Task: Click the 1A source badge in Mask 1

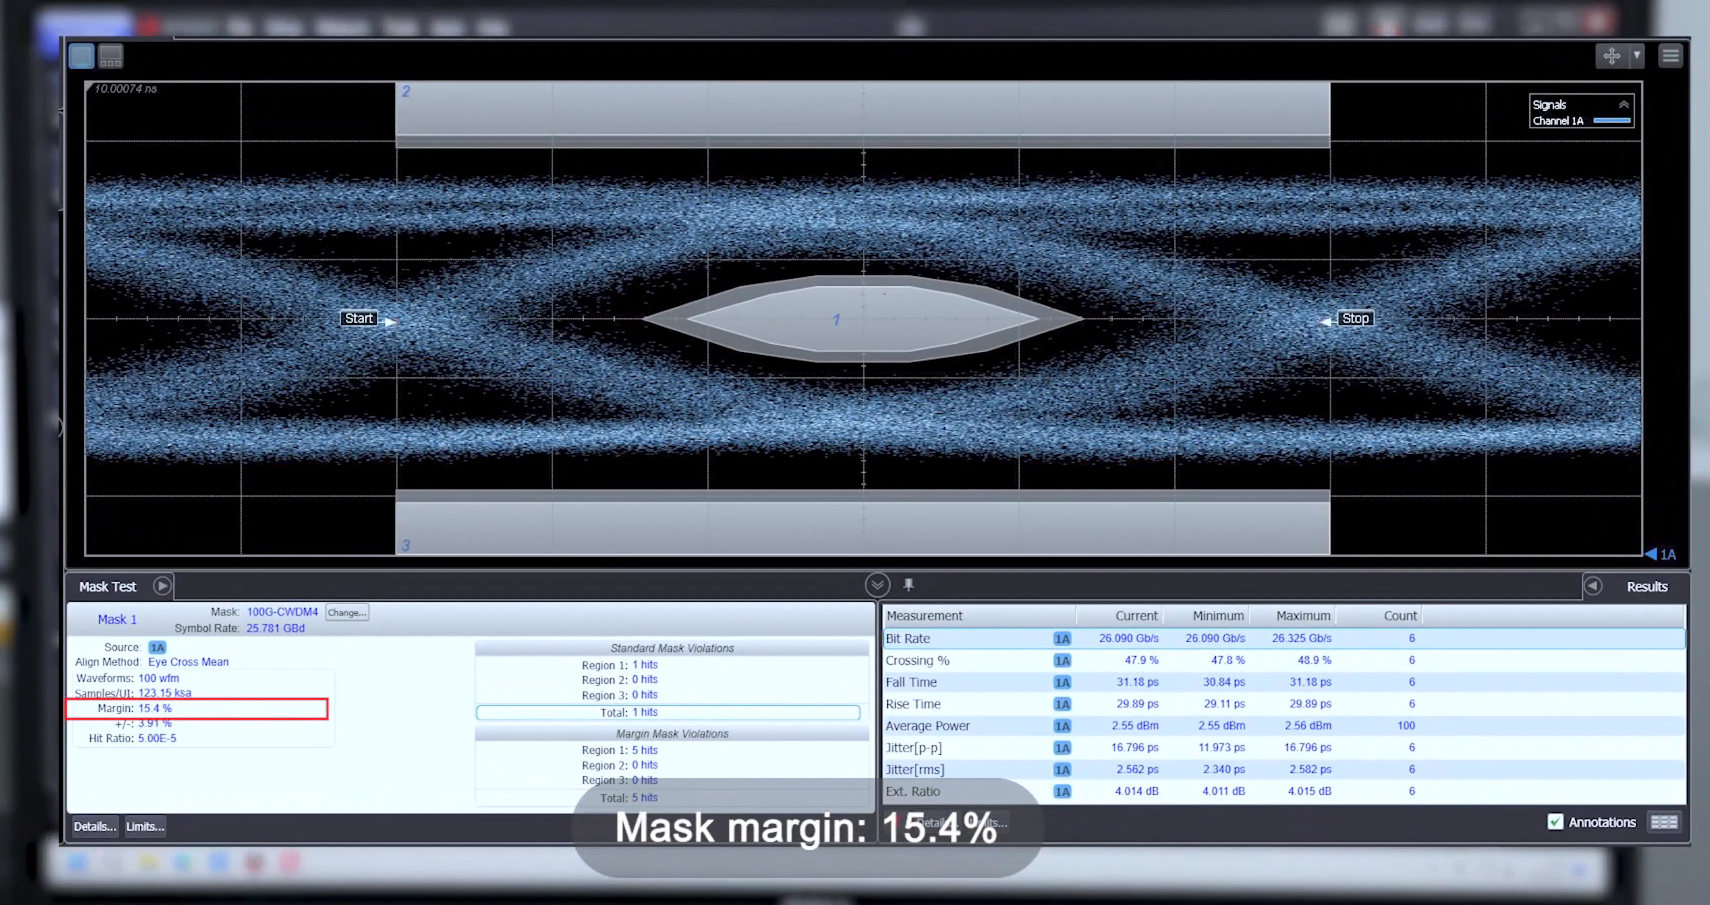Action: [157, 647]
